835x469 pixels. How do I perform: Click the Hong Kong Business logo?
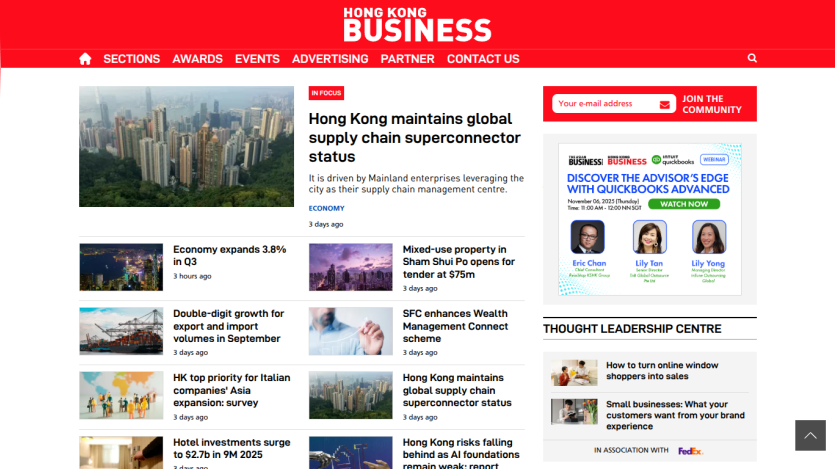[x=417, y=24]
